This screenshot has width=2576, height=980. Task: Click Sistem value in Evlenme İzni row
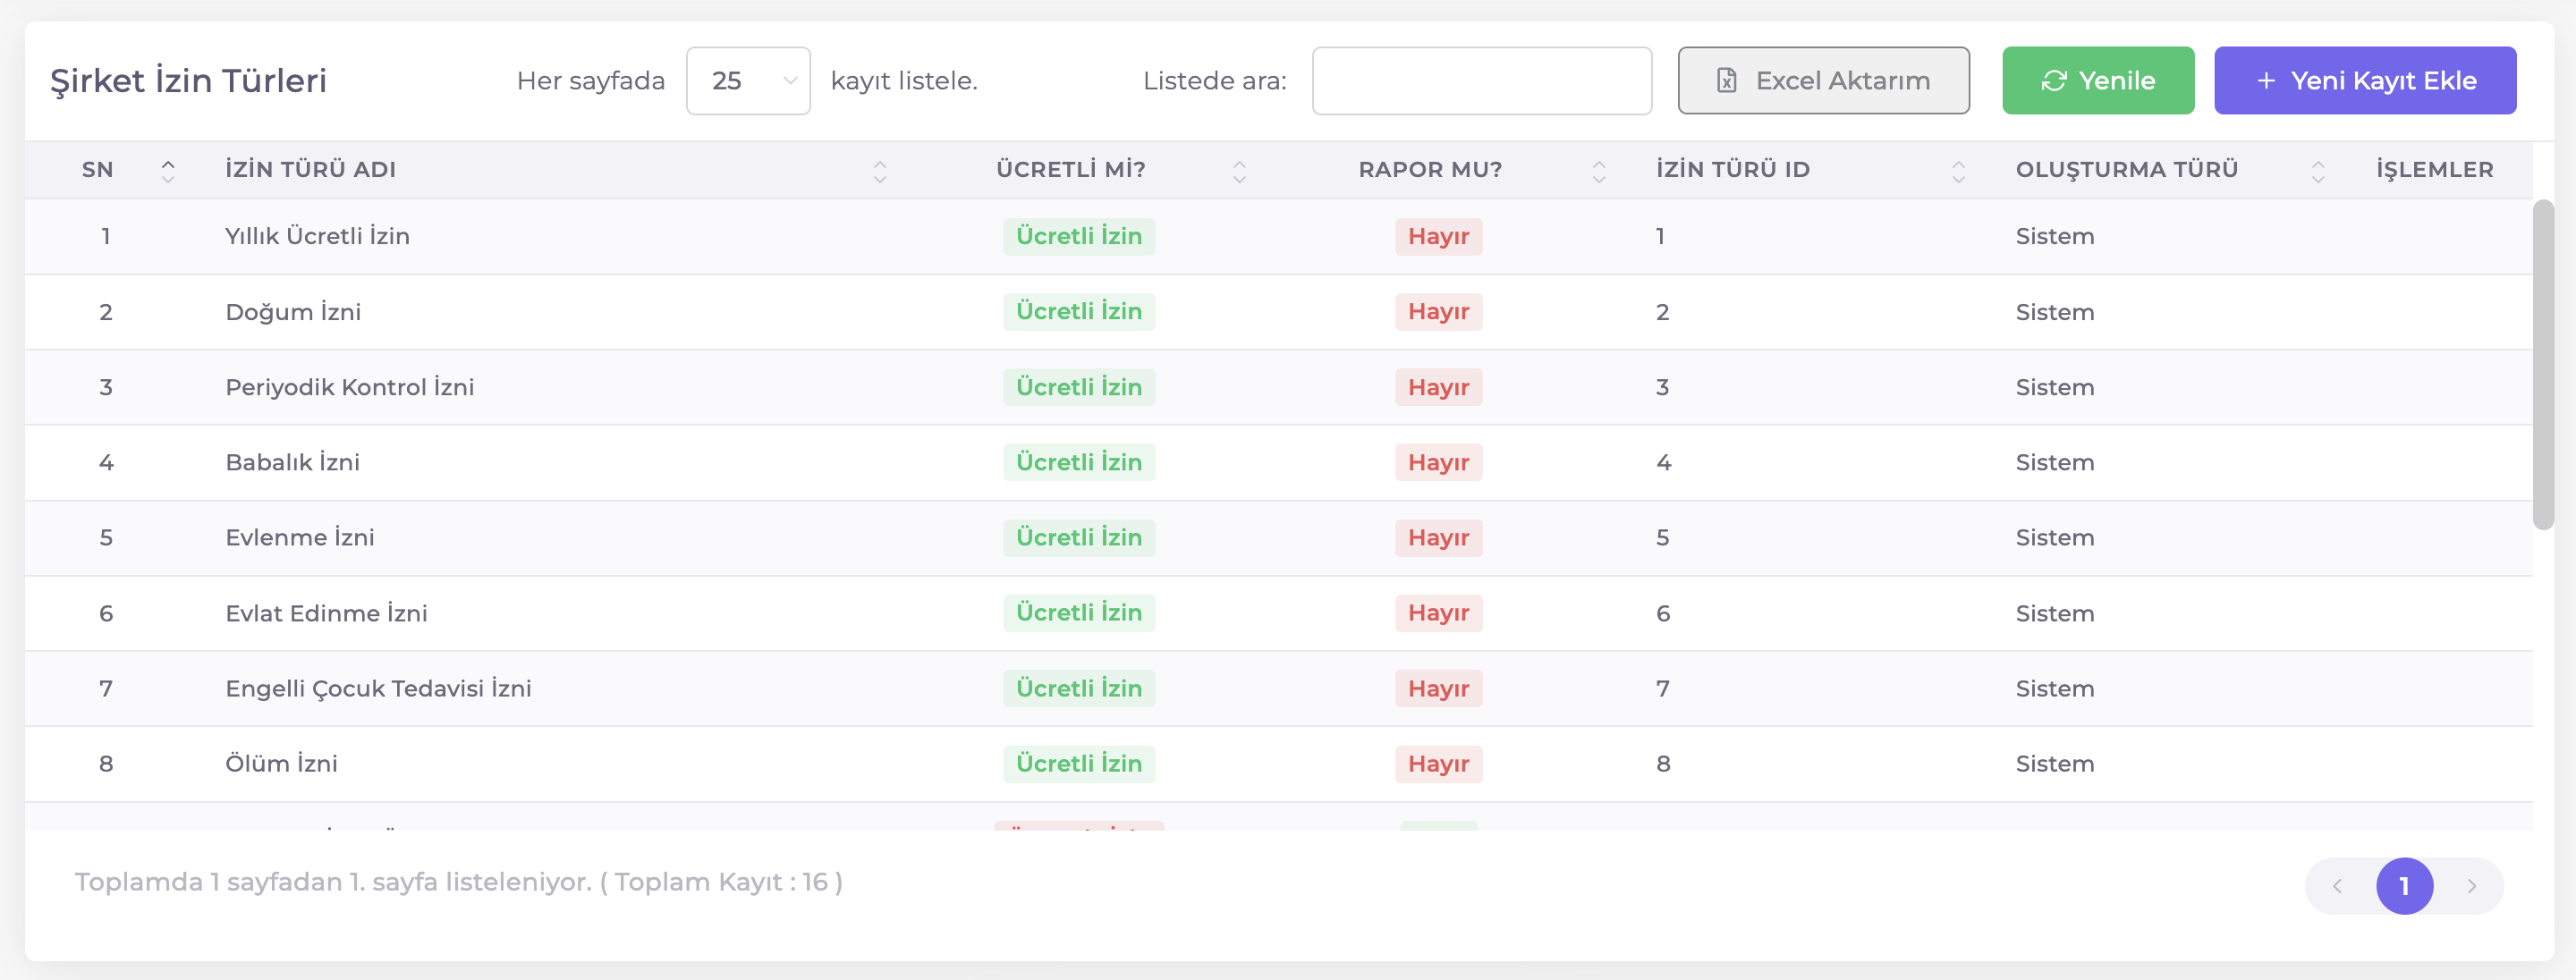pos(2054,537)
